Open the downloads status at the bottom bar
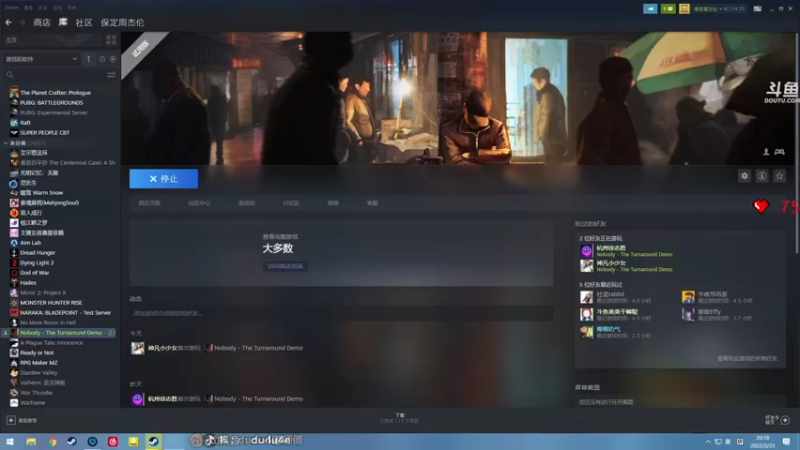The height and width of the screenshot is (450, 800). pos(399,418)
